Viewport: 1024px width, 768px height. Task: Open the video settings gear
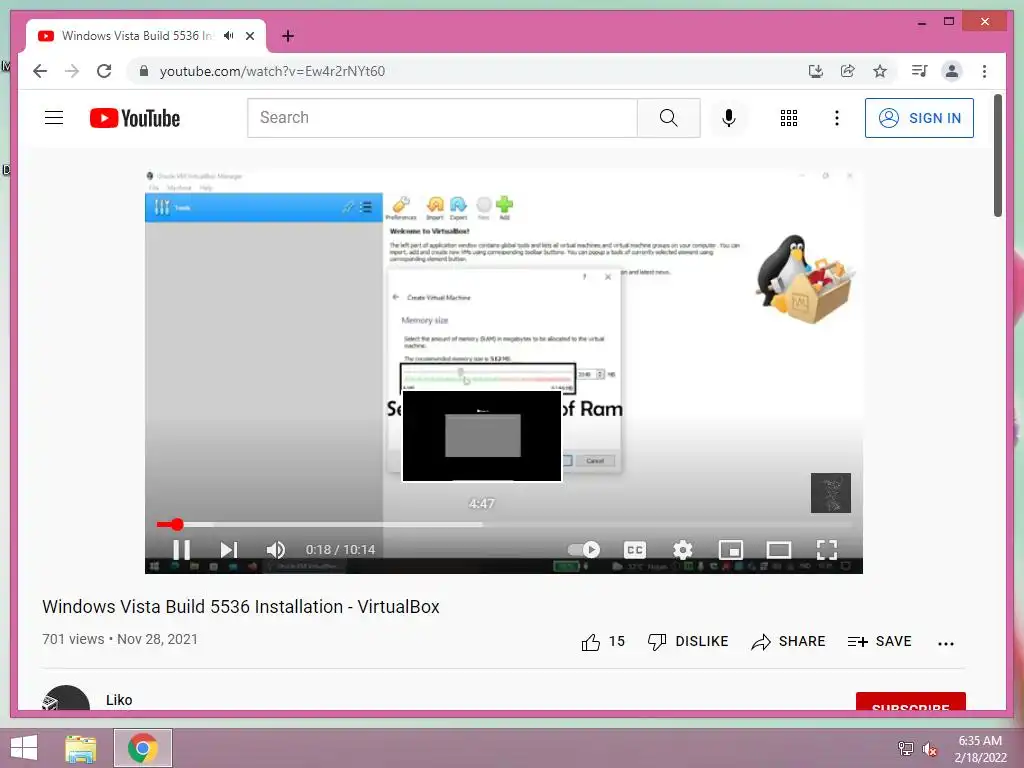(x=683, y=550)
